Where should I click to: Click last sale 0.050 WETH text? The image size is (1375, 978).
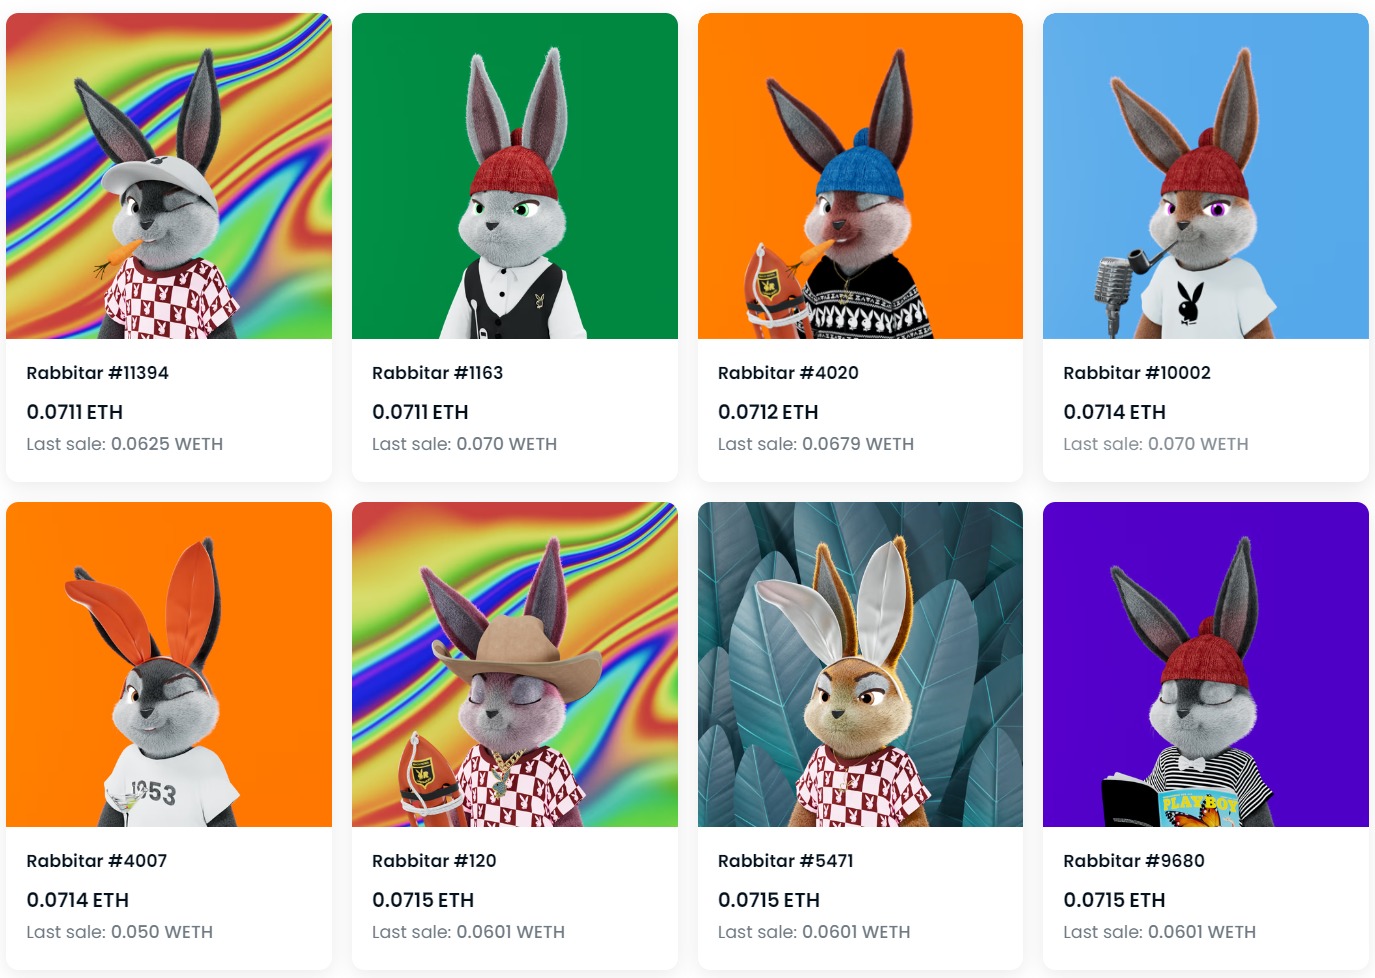pos(119,932)
